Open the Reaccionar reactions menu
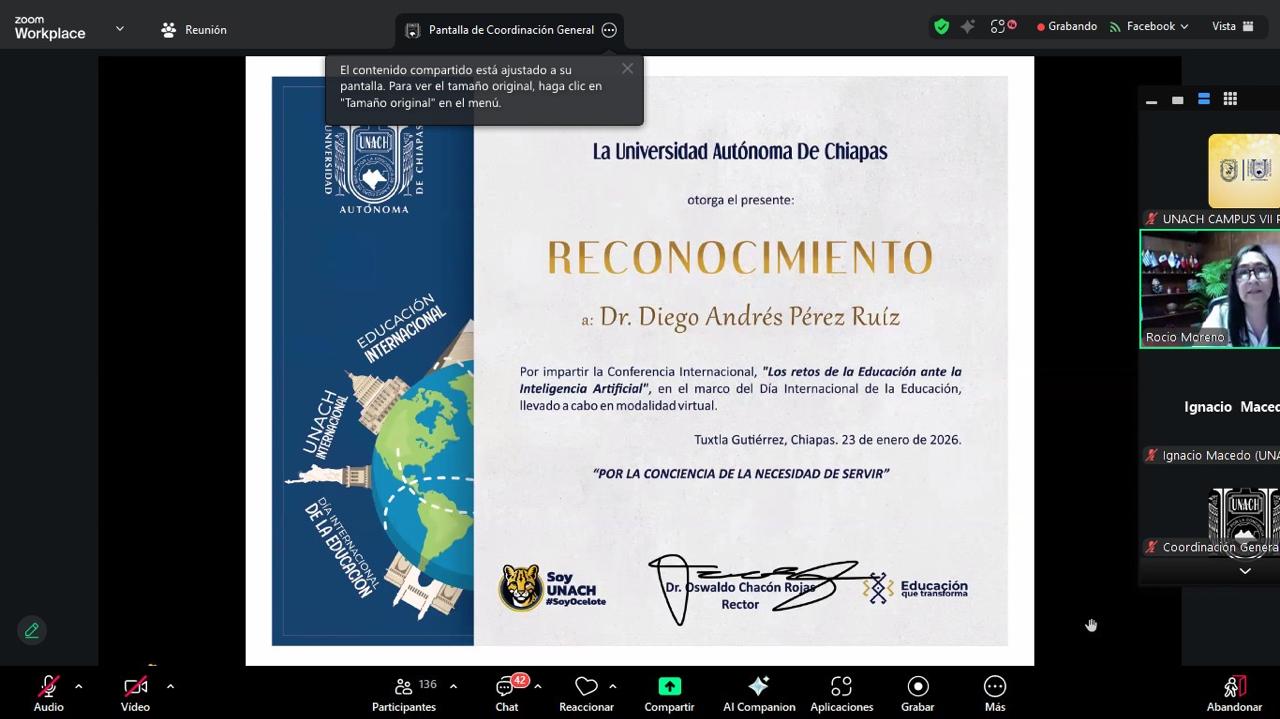Image resolution: width=1280 pixels, height=719 pixels. (x=586, y=688)
